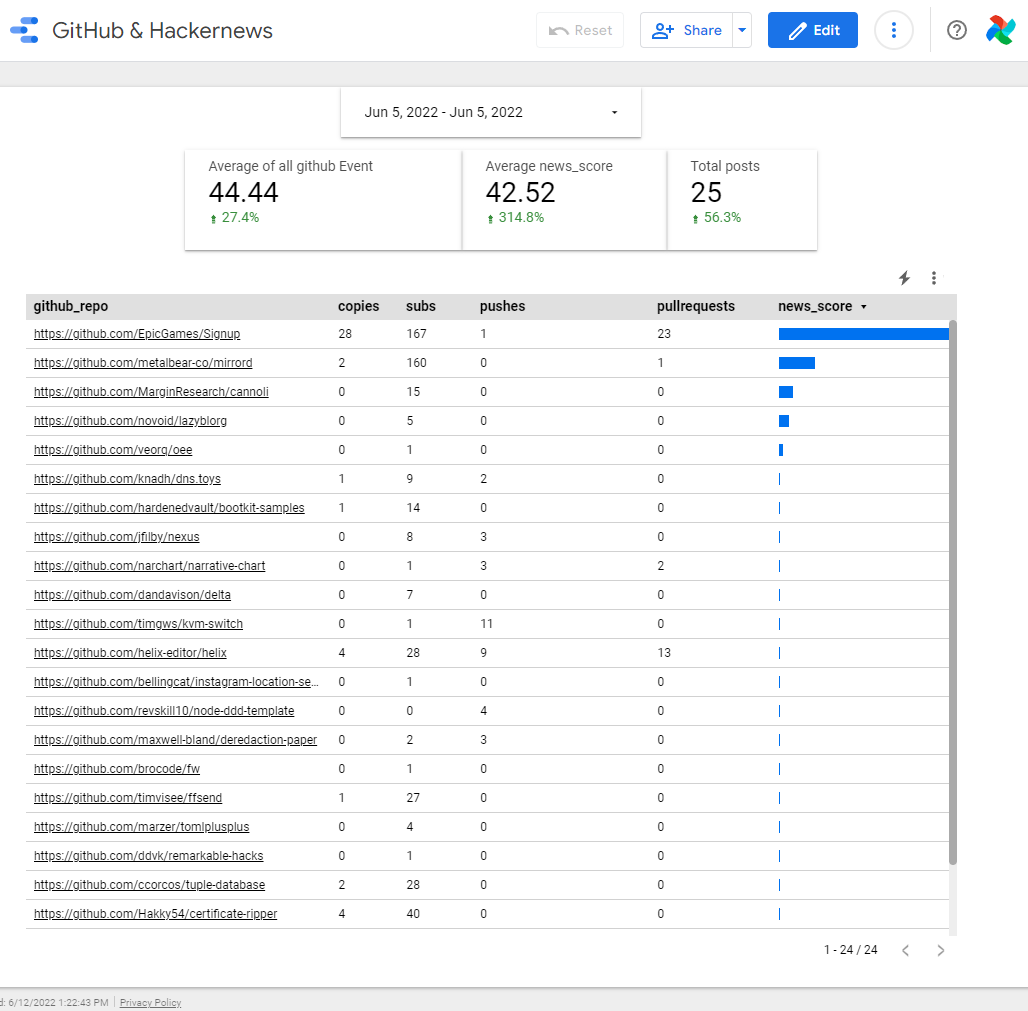Sort by the copies column header
Screen dimensions: 1028x1011
pyautogui.click(x=359, y=306)
